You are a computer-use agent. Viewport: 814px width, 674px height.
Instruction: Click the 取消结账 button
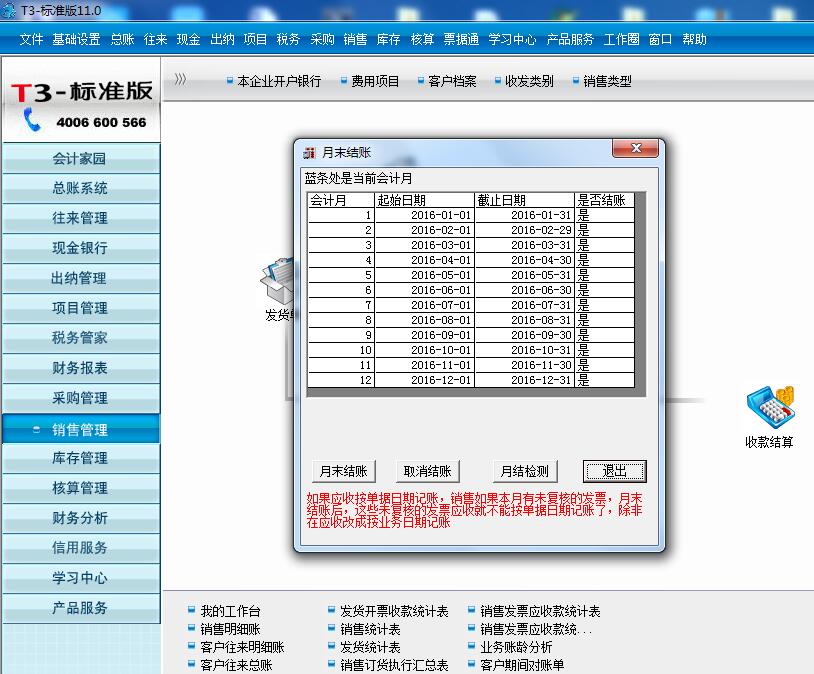[x=427, y=471]
